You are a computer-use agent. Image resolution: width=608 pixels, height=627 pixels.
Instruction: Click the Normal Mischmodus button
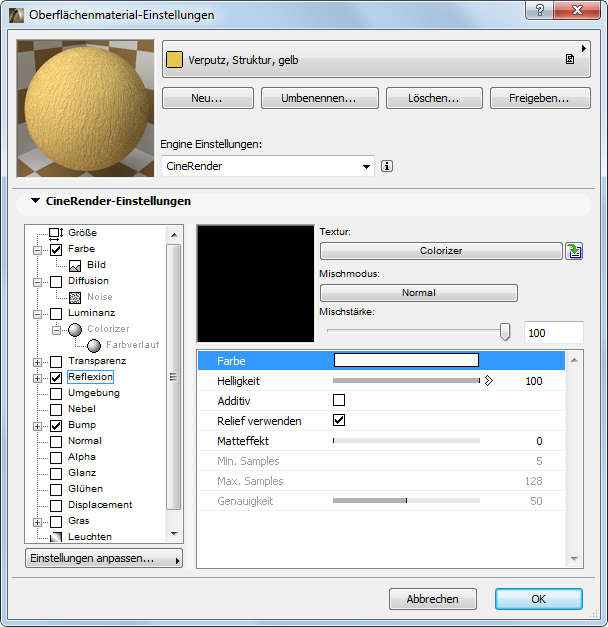(419, 293)
